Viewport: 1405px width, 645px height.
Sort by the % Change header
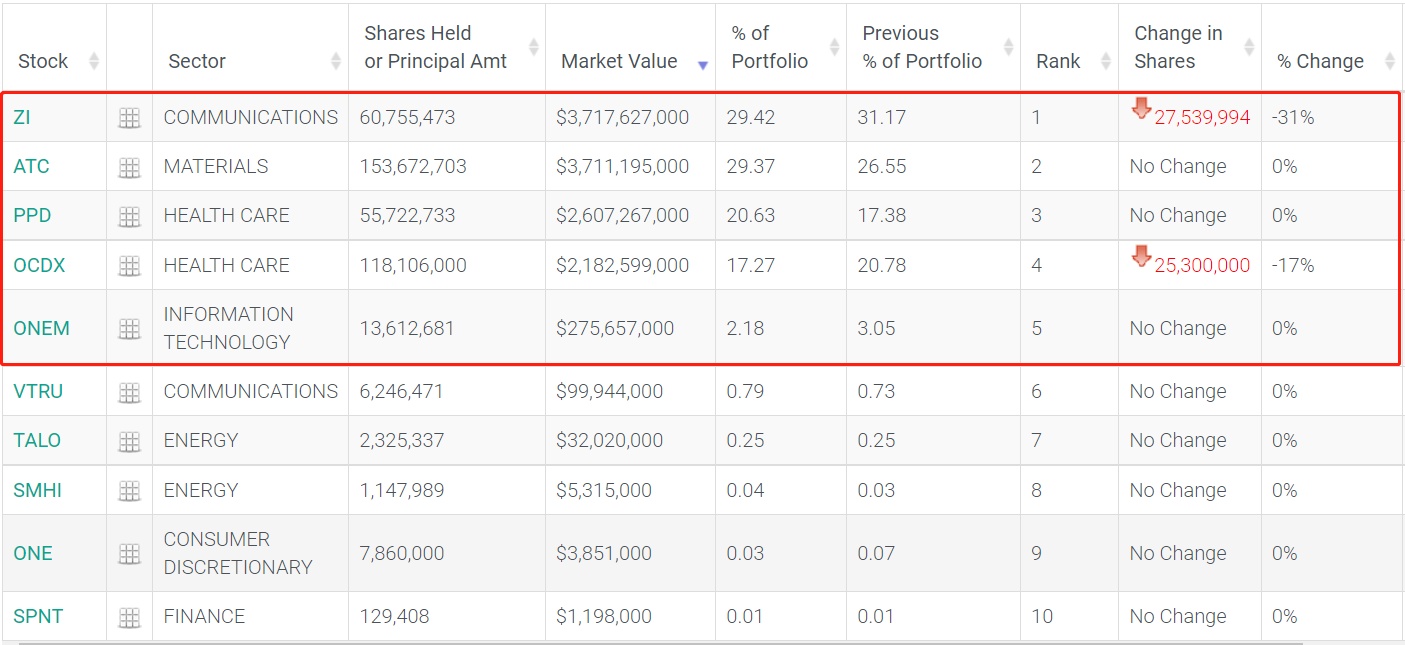1320,61
